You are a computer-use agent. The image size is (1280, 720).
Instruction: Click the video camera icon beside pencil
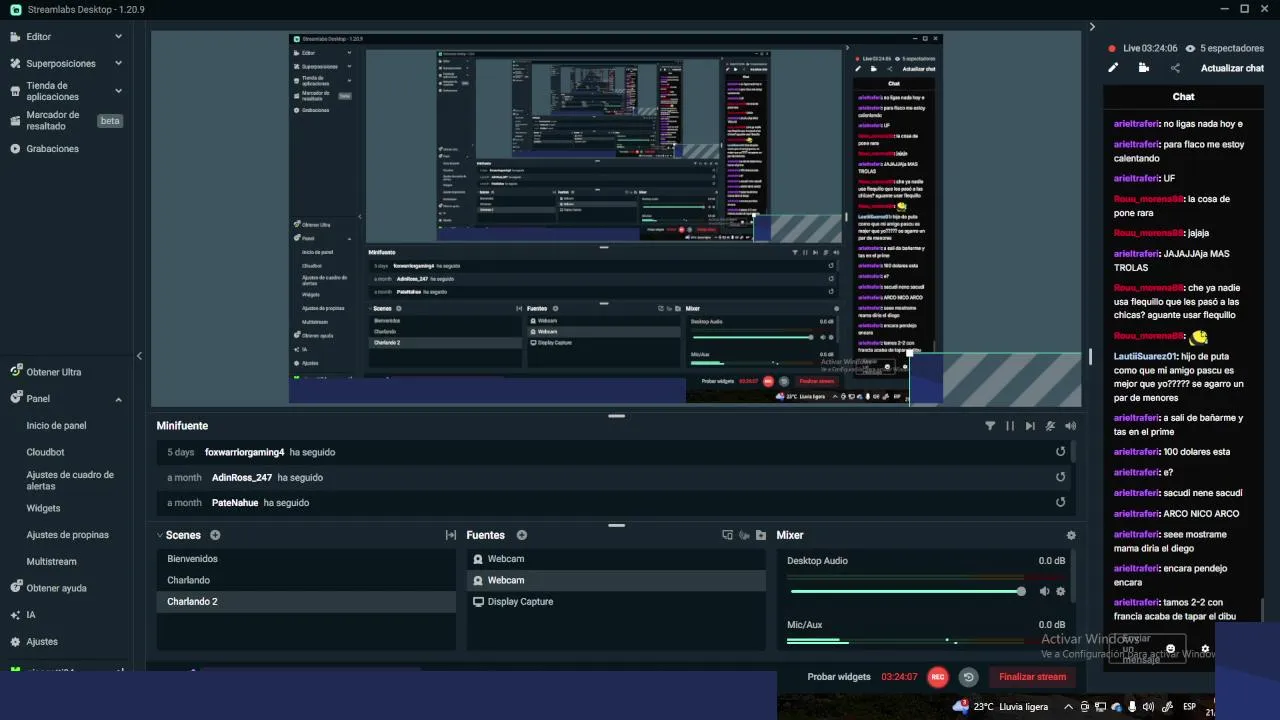click(x=1144, y=68)
